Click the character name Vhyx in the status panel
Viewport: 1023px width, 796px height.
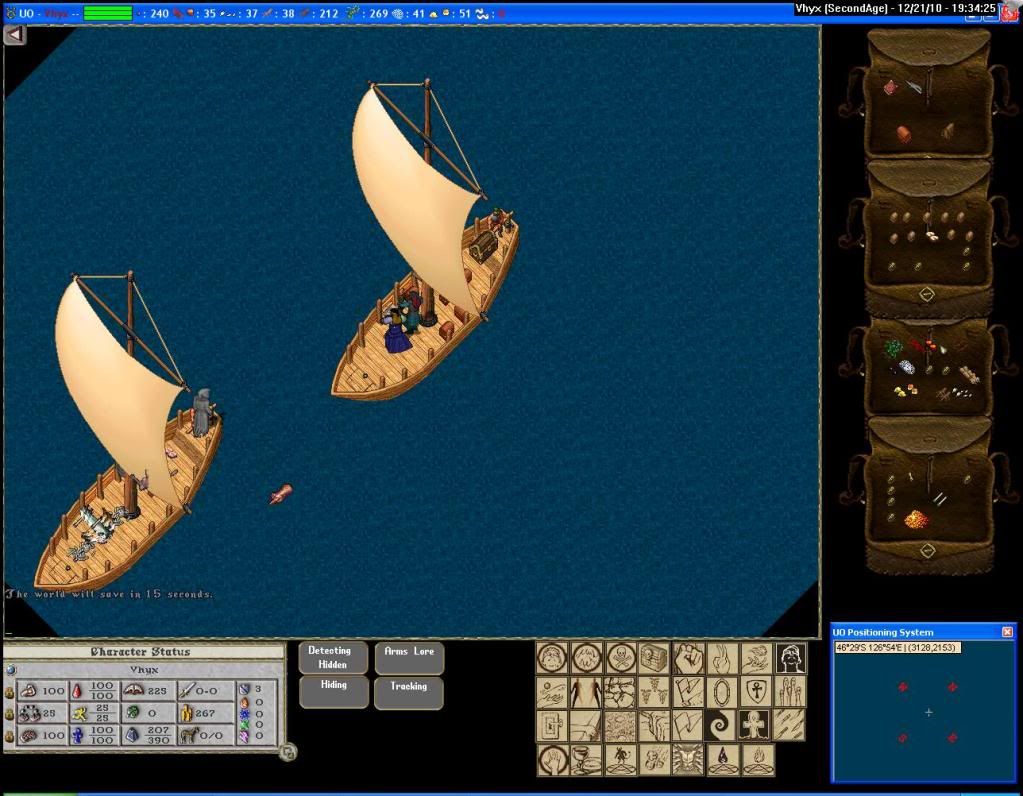(x=144, y=670)
